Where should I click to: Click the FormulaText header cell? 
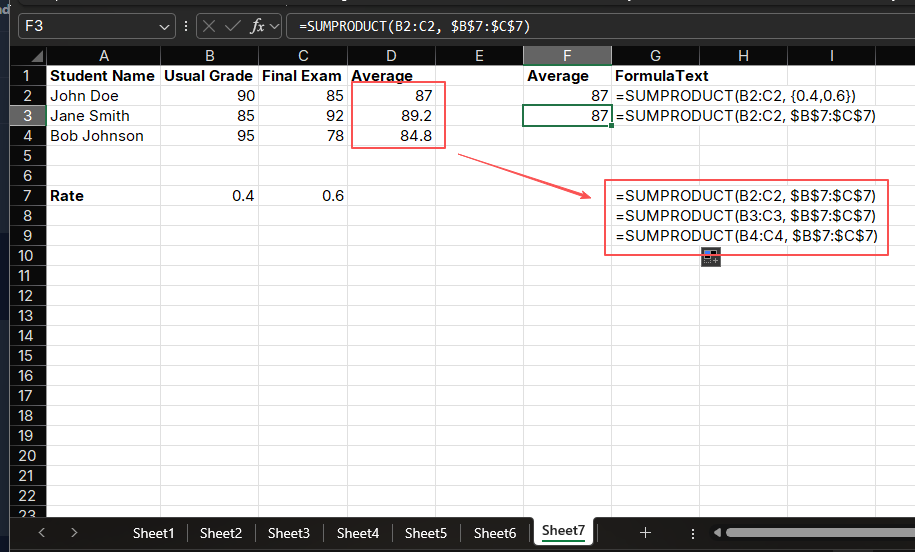tap(655, 76)
